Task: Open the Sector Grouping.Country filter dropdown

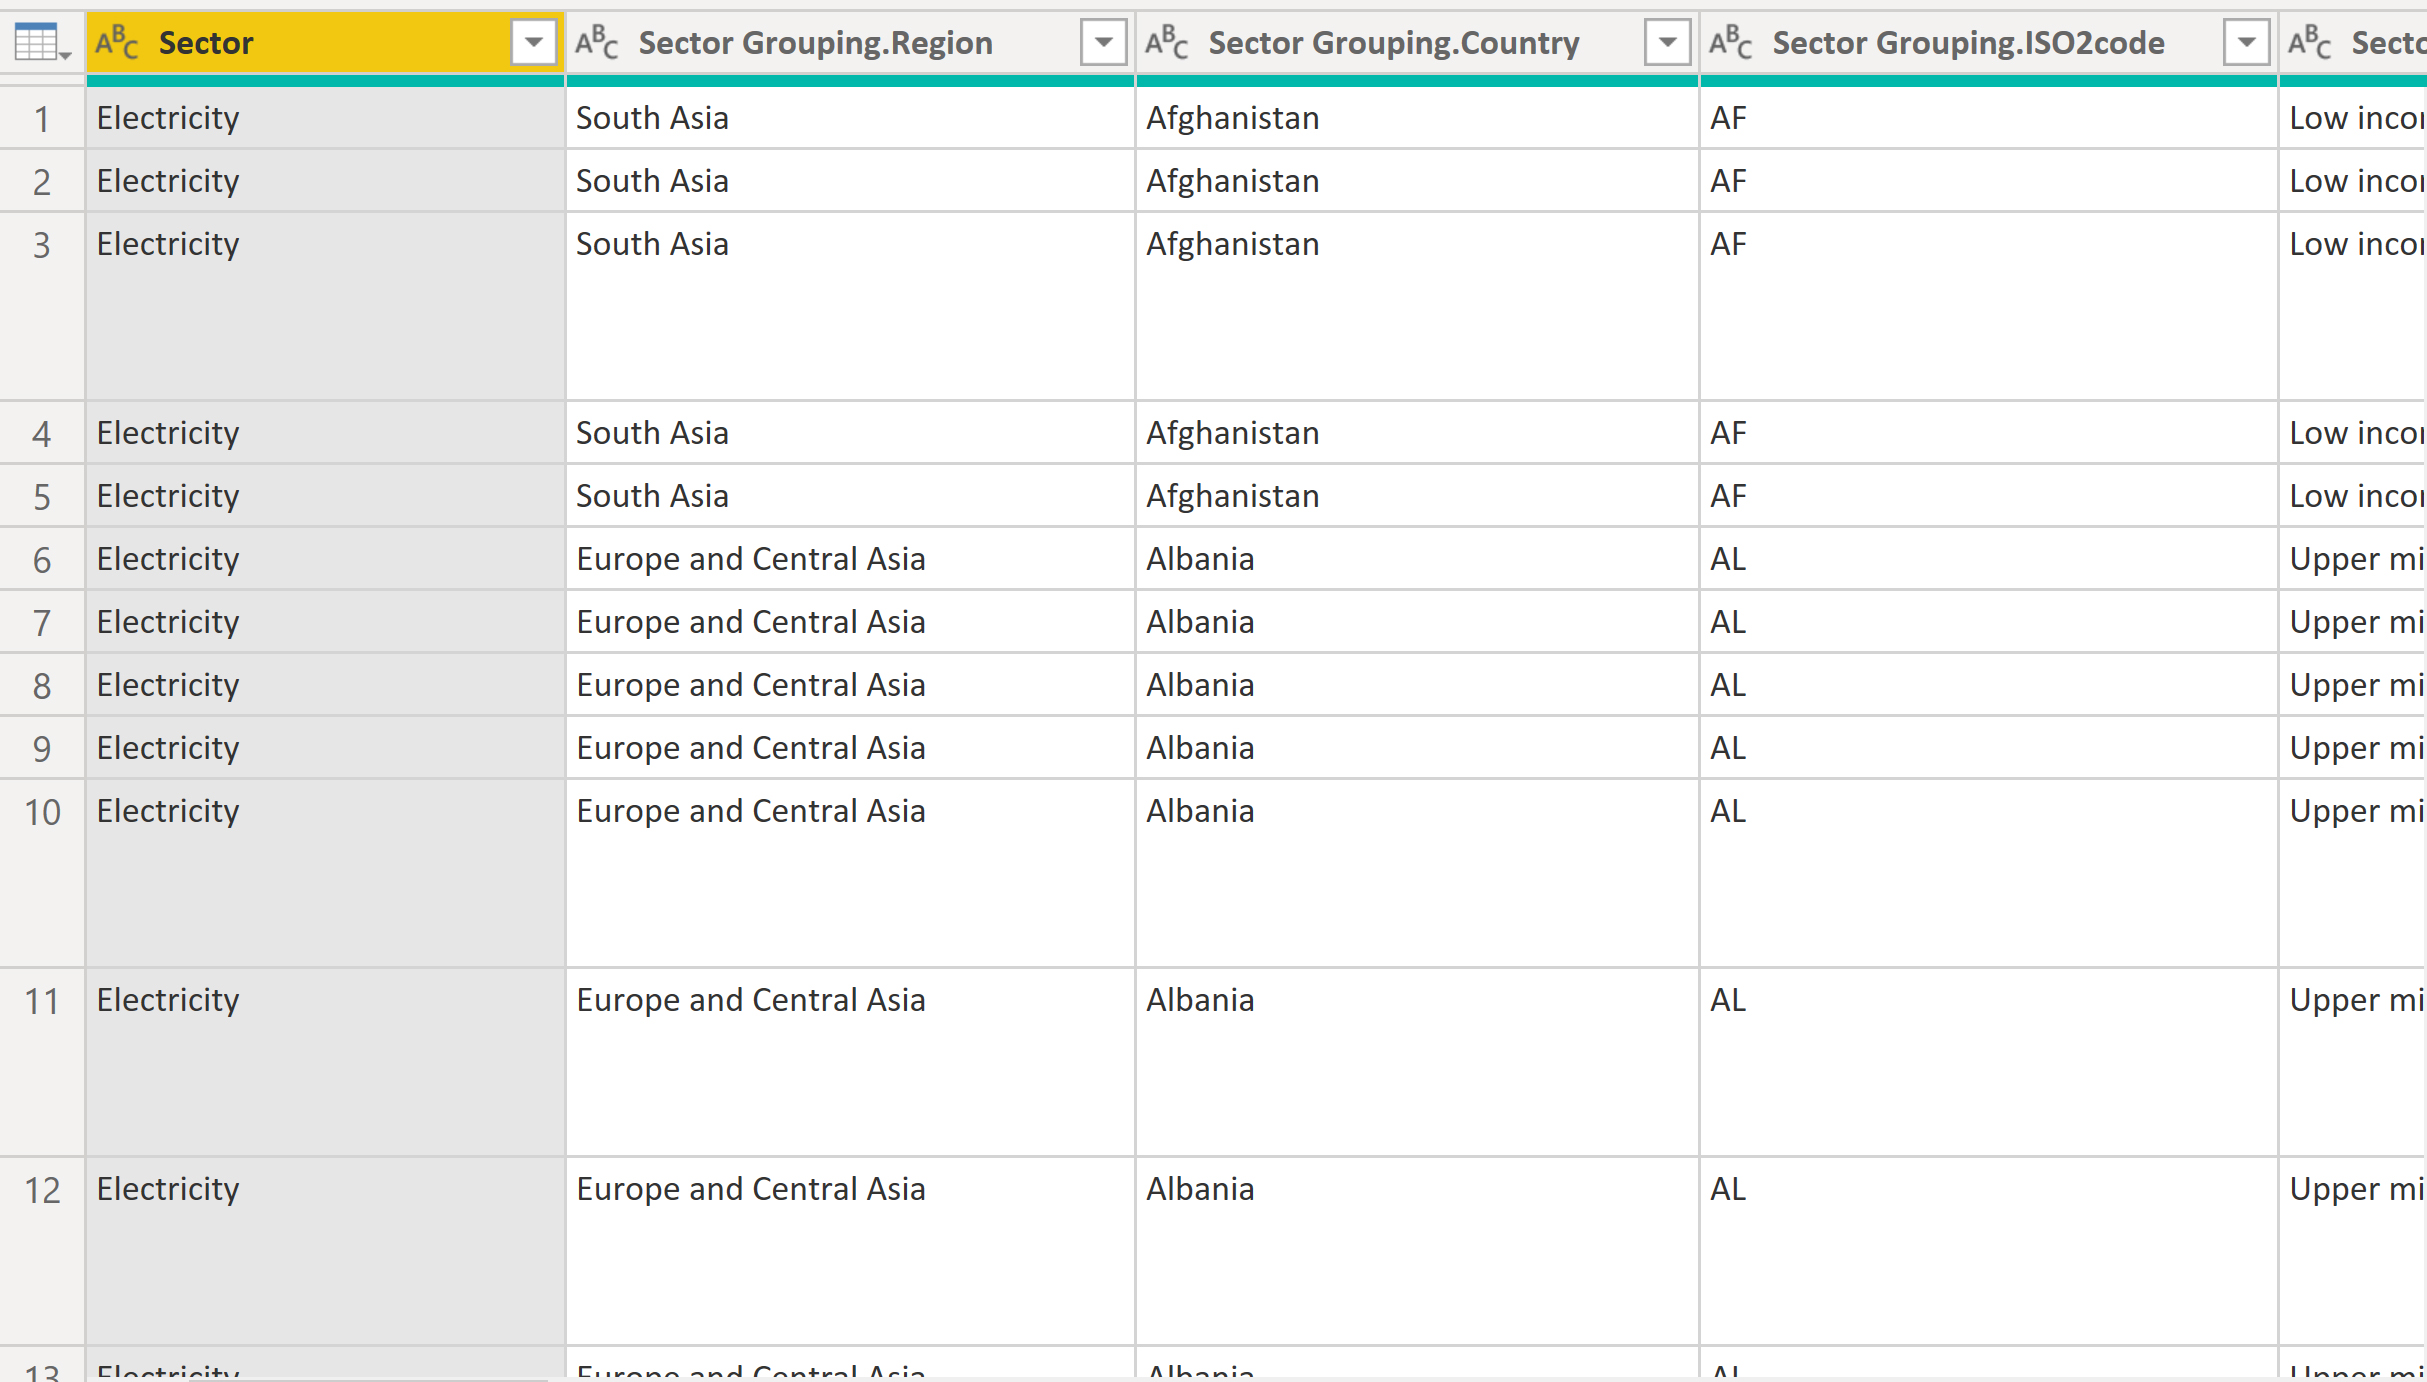Action: (1668, 43)
